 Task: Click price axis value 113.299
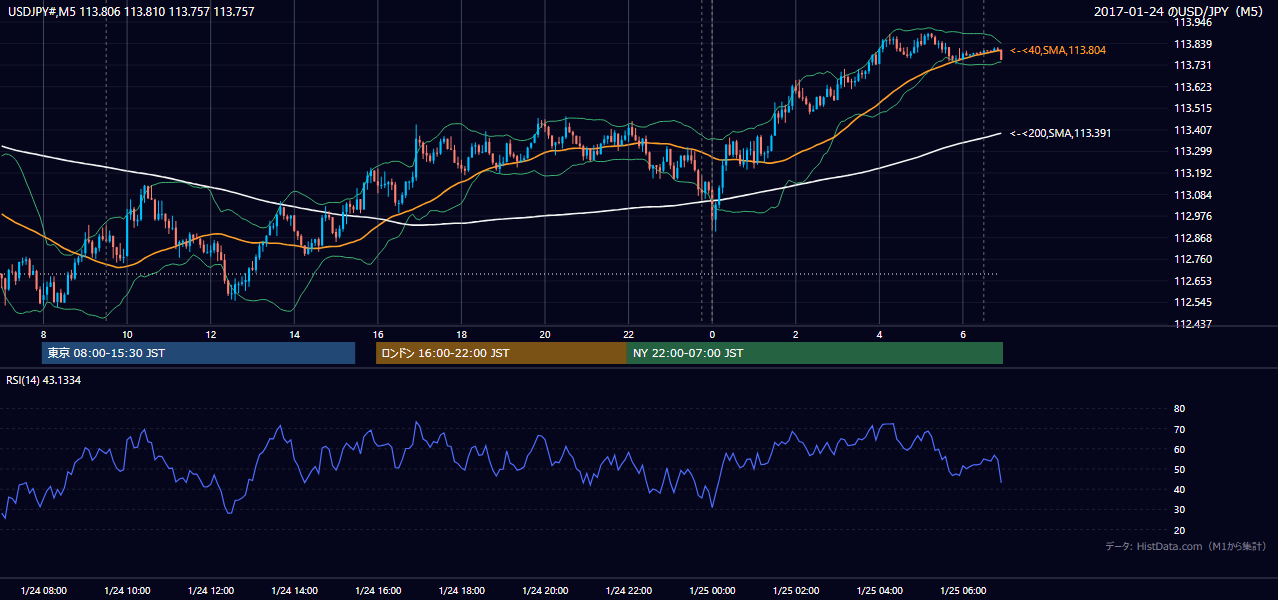click(x=1192, y=152)
